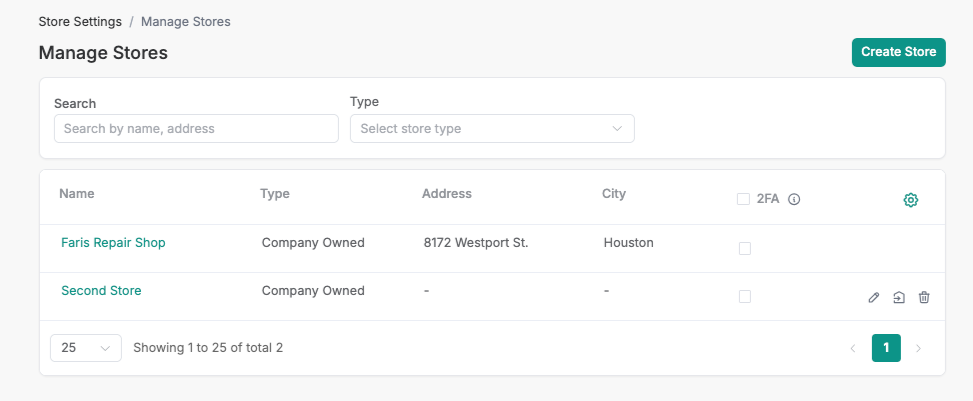Focus the Search by name, address field
Viewport: 973px width, 401px height.
(x=196, y=129)
